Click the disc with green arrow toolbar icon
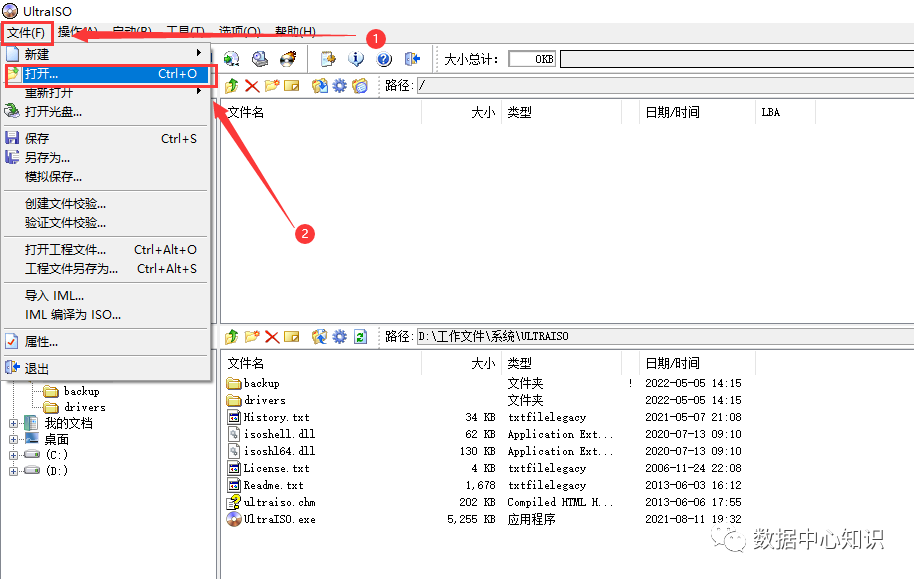Image resolution: width=914 pixels, height=579 pixels. [231, 59]
